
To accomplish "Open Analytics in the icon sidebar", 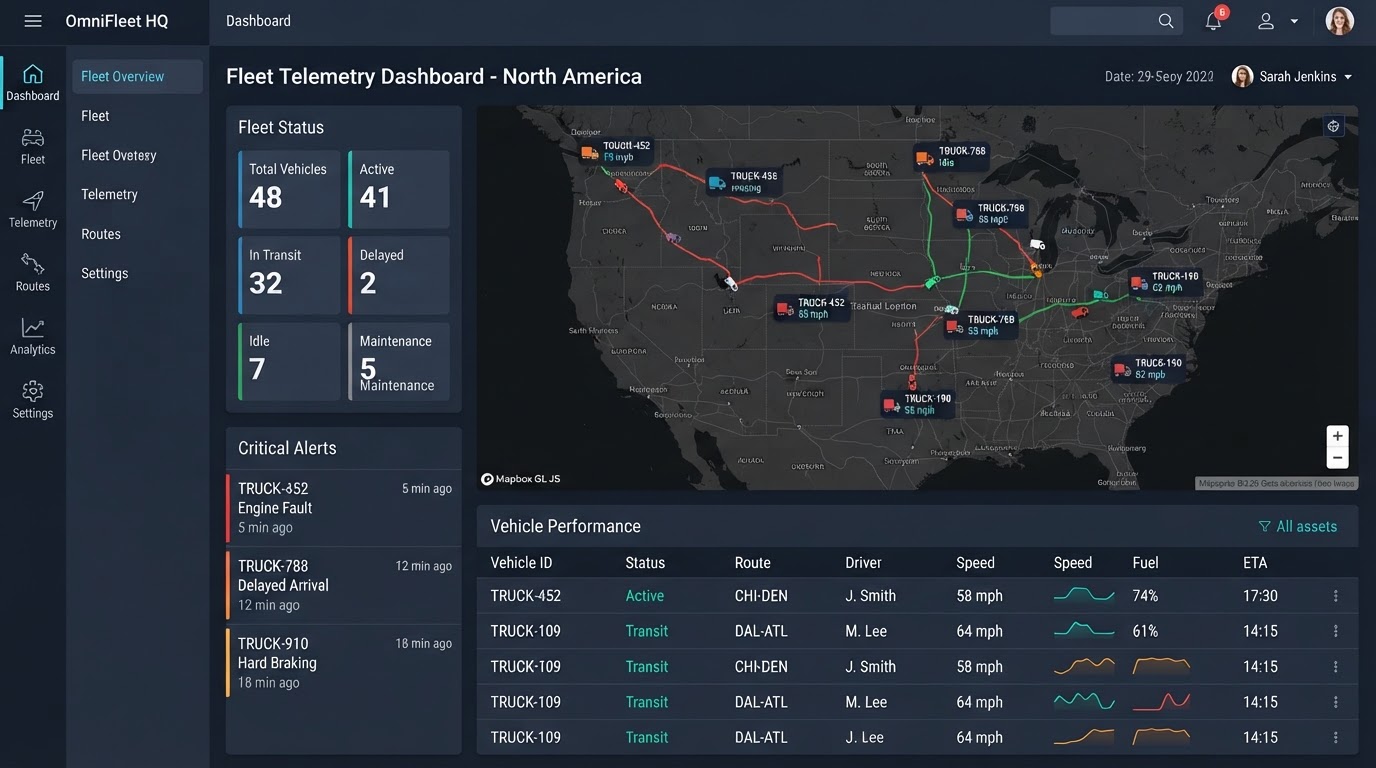I will tap(33, 336).
